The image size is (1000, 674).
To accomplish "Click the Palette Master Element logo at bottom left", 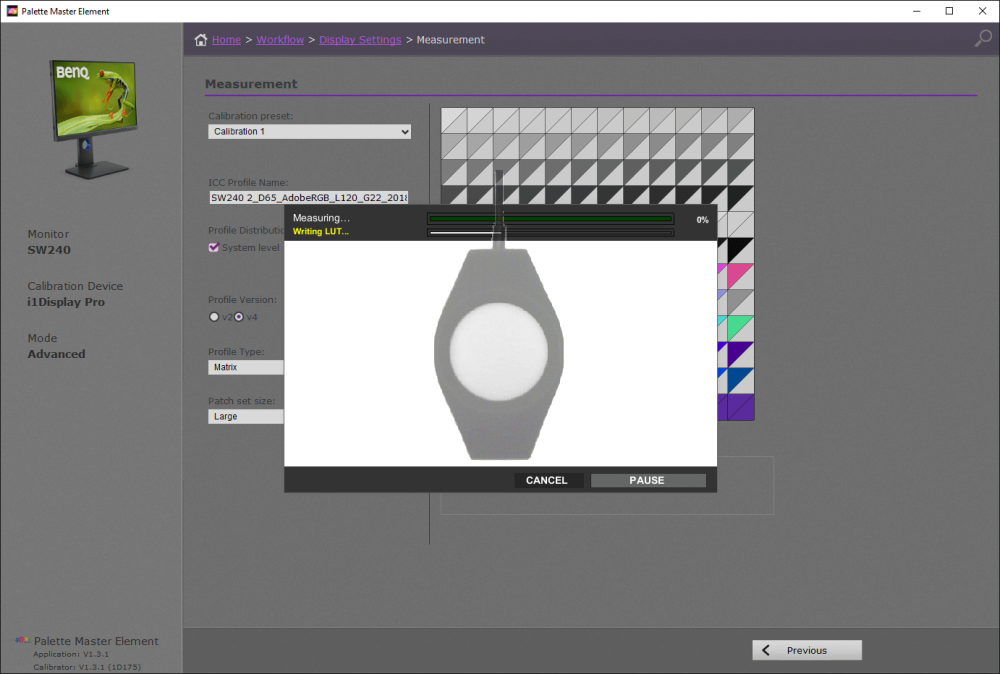I will [x=22, y=640].
